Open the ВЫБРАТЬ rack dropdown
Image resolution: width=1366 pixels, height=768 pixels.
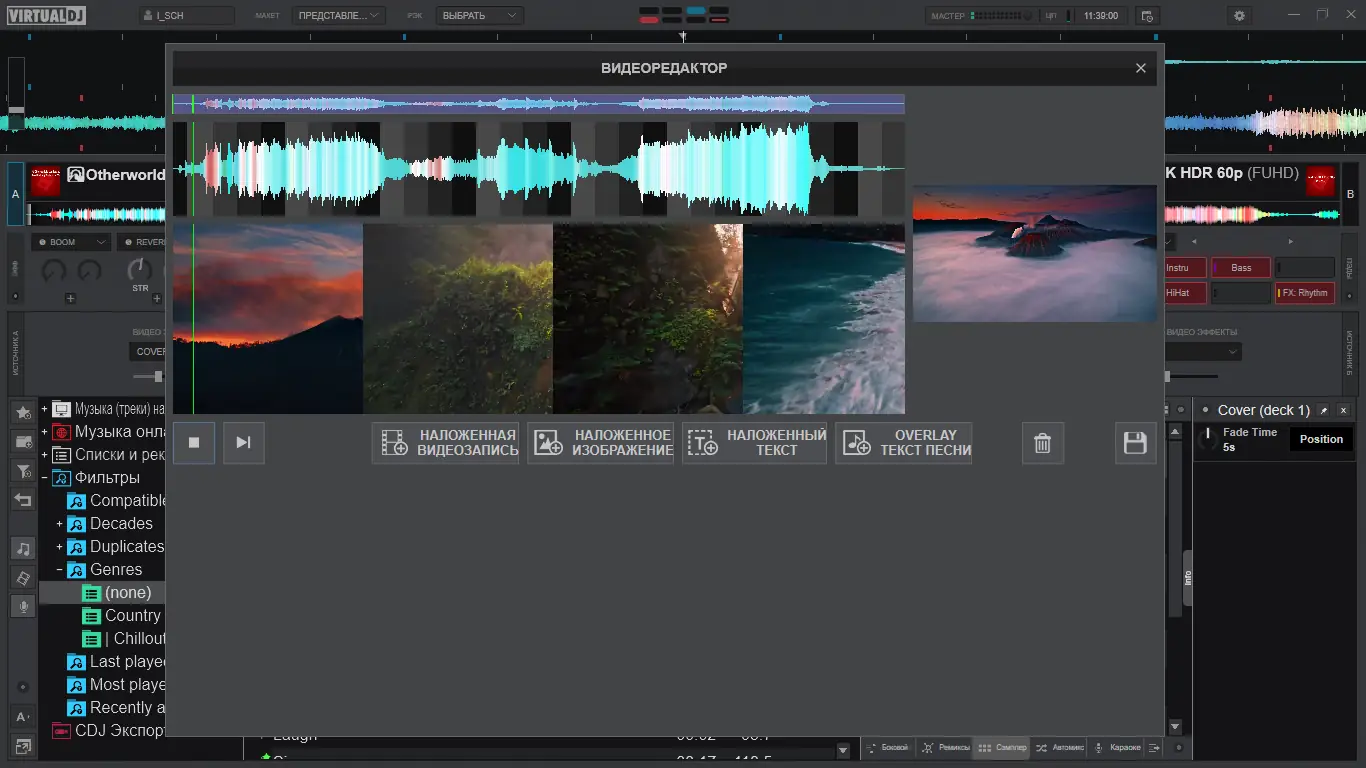point(482,16)
